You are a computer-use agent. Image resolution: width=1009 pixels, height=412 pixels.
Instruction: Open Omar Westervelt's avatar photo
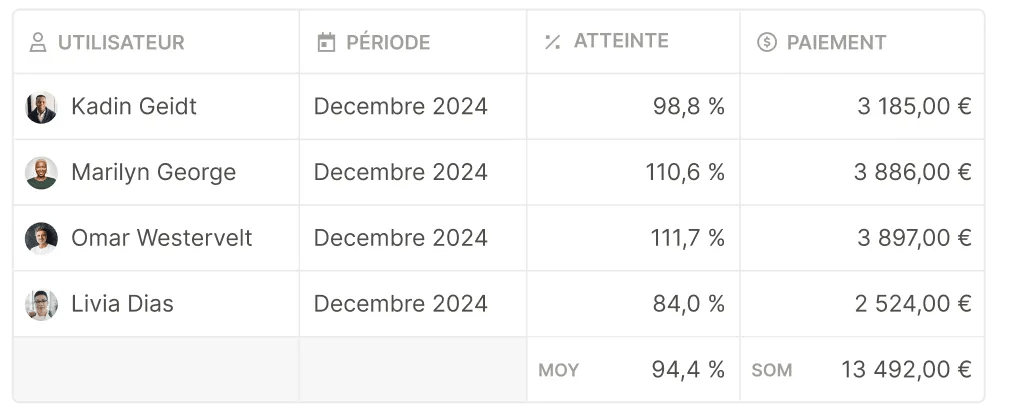(x=41, y=238)
